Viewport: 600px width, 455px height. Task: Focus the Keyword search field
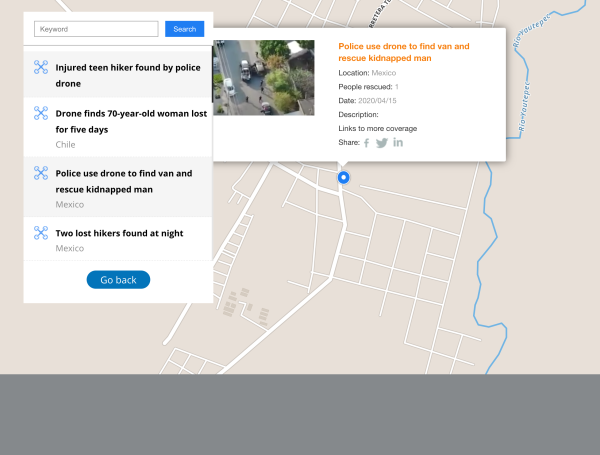pyautogui.click(x=96, y=29)
